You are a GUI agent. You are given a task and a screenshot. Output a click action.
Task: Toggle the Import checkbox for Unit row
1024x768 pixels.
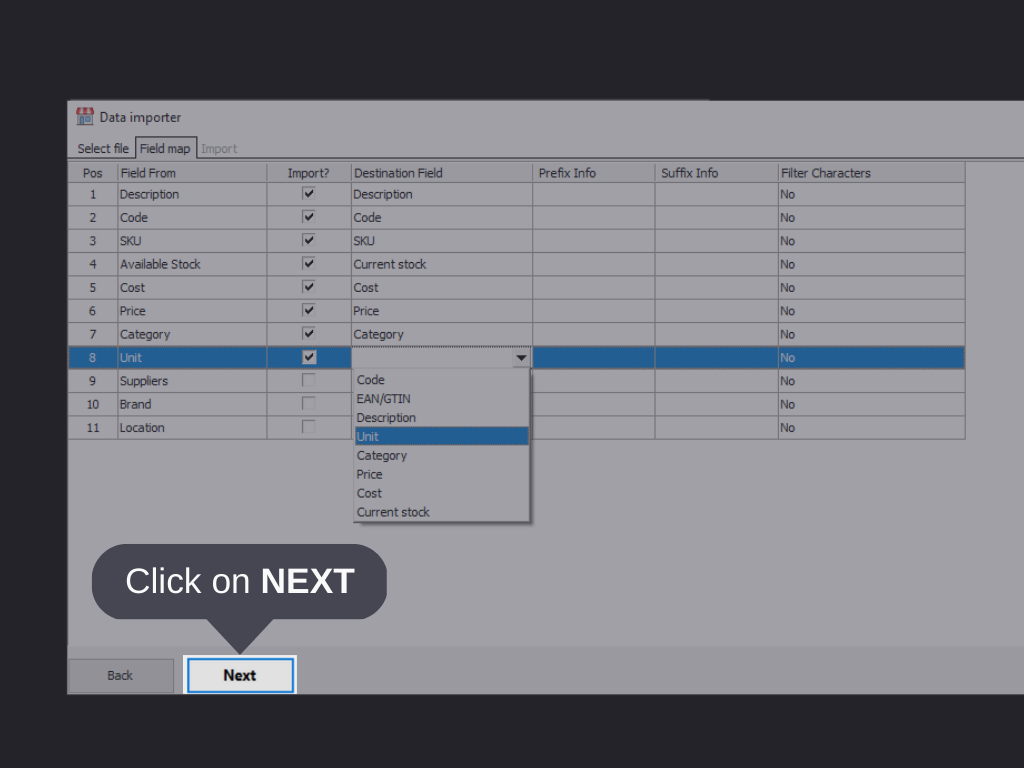click(x=309, y=357)
